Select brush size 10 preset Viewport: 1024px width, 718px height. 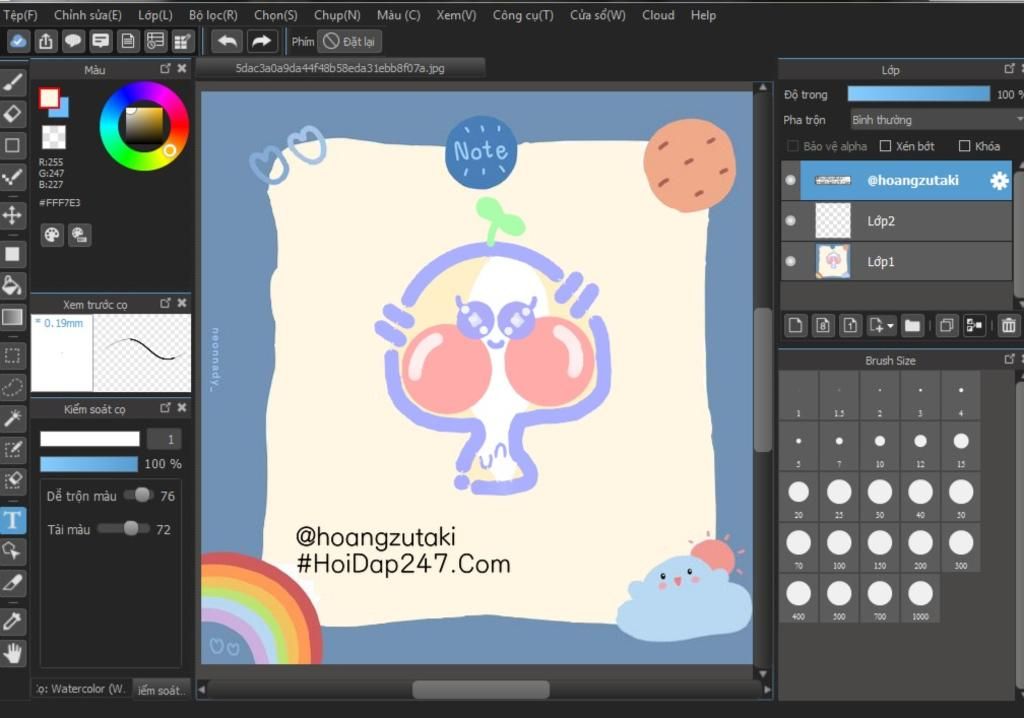coord(880,446)
